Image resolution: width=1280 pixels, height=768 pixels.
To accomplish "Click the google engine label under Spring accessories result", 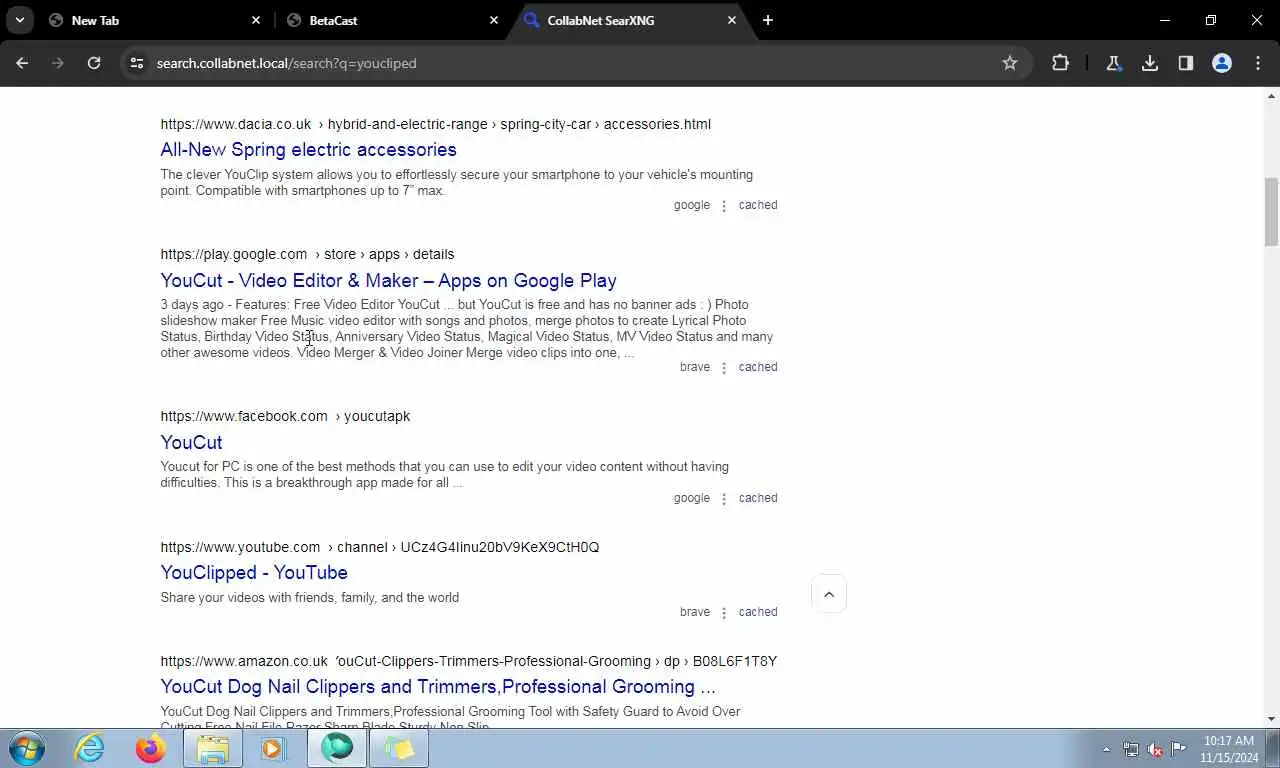I will pos(692,205).
